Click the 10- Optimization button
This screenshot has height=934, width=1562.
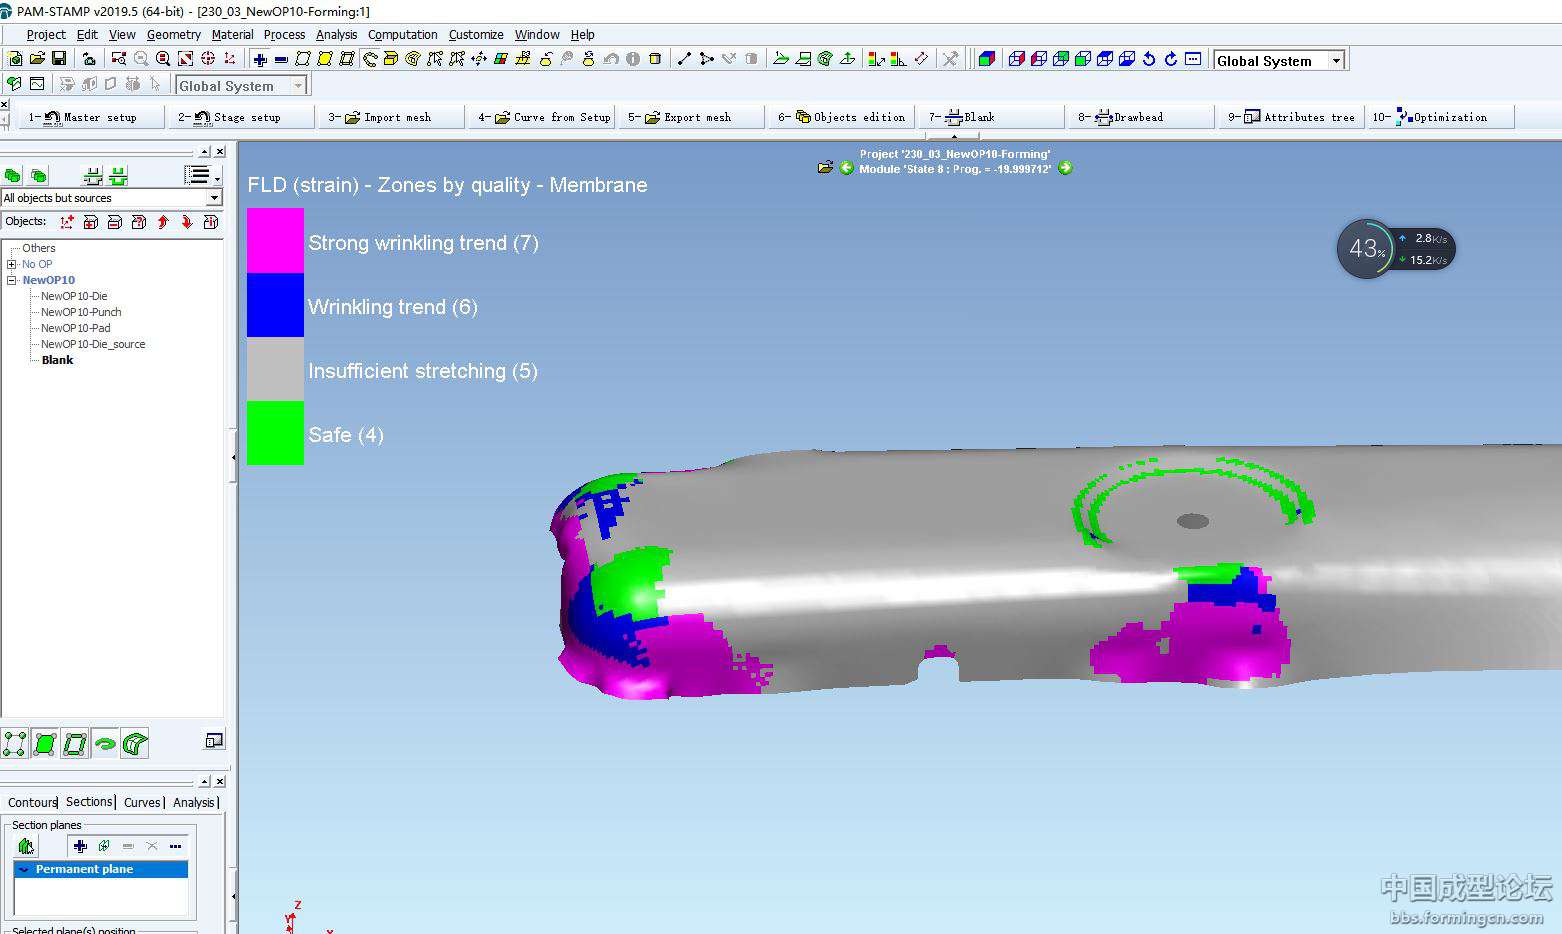tap(1439, 117)
